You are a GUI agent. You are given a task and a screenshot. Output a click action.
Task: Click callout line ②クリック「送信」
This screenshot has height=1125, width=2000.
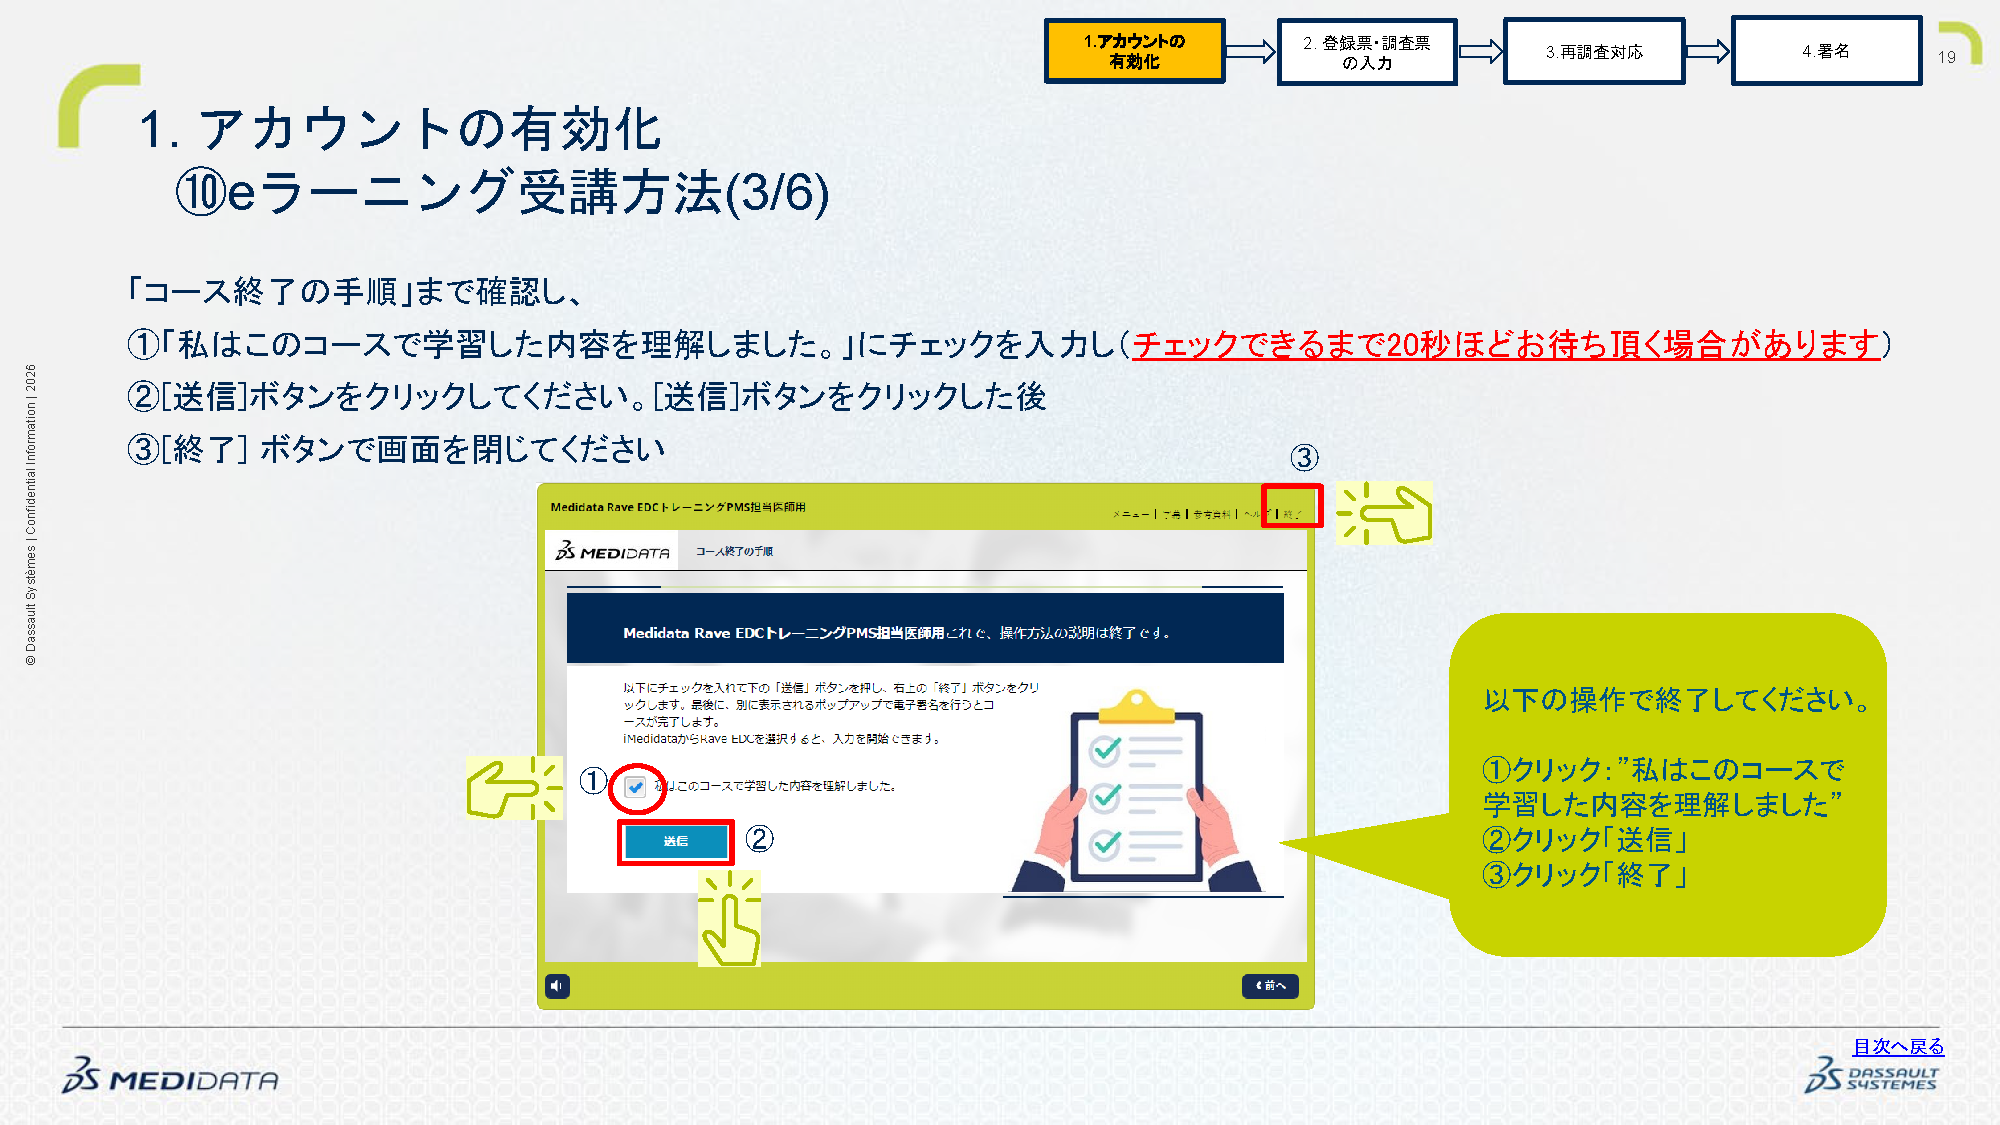pyautogui.click(x=1585, y=839)
